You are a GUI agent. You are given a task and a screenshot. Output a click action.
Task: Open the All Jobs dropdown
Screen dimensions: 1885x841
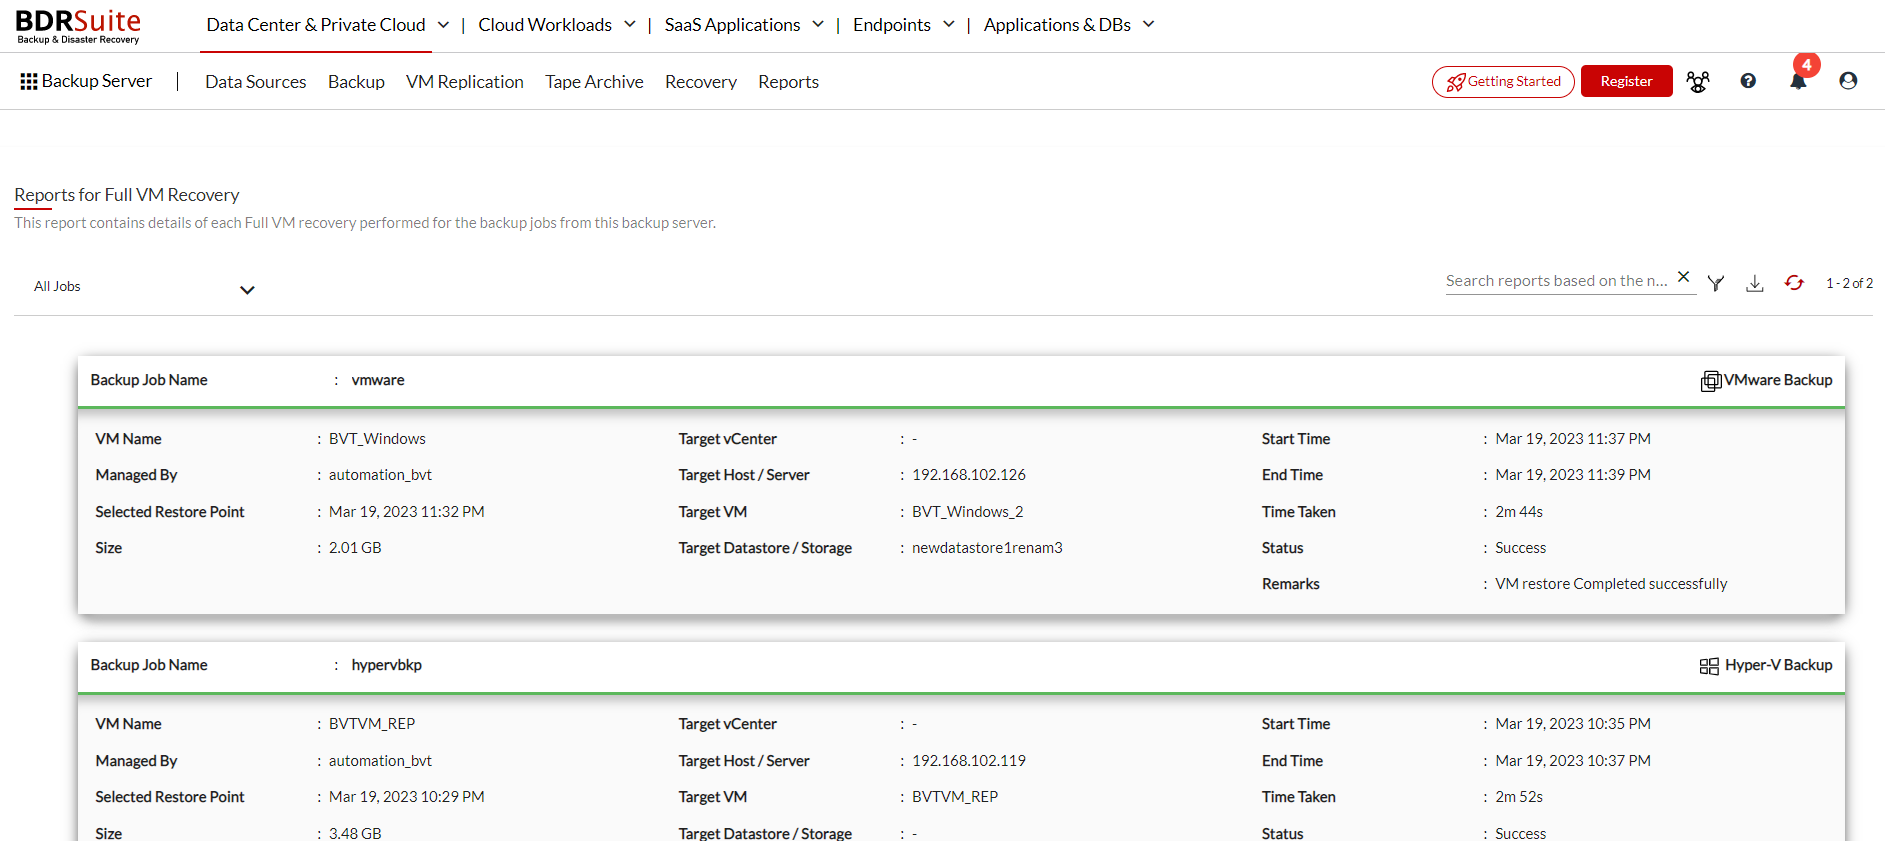[144, 287]
